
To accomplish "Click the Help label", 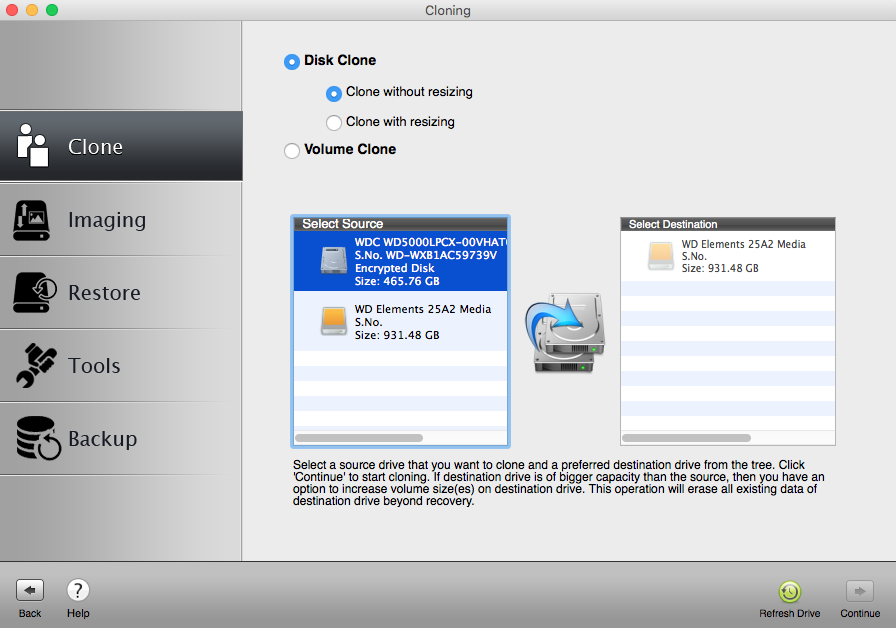I will 78,613.
